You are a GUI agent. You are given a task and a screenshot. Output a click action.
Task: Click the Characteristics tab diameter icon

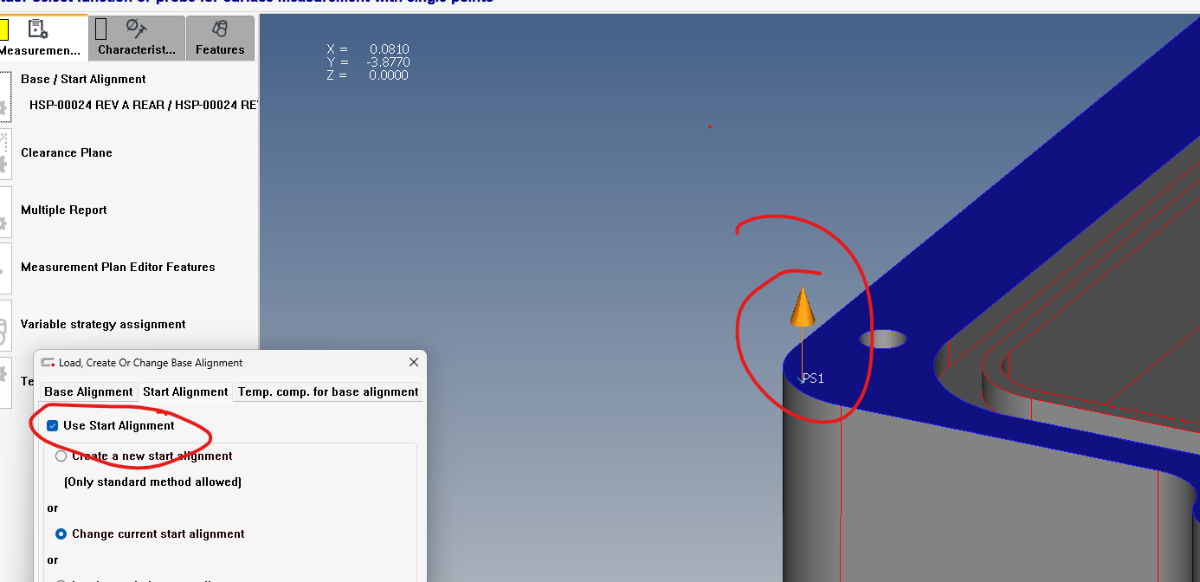point(137,29)
